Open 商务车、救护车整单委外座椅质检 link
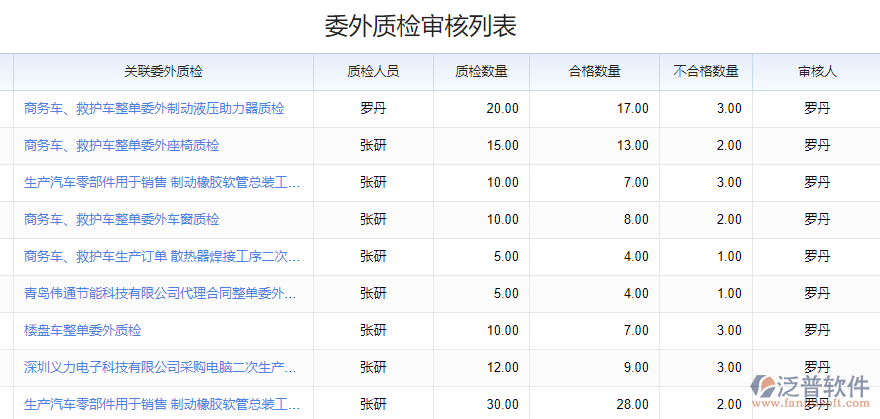 pos(122,145)
